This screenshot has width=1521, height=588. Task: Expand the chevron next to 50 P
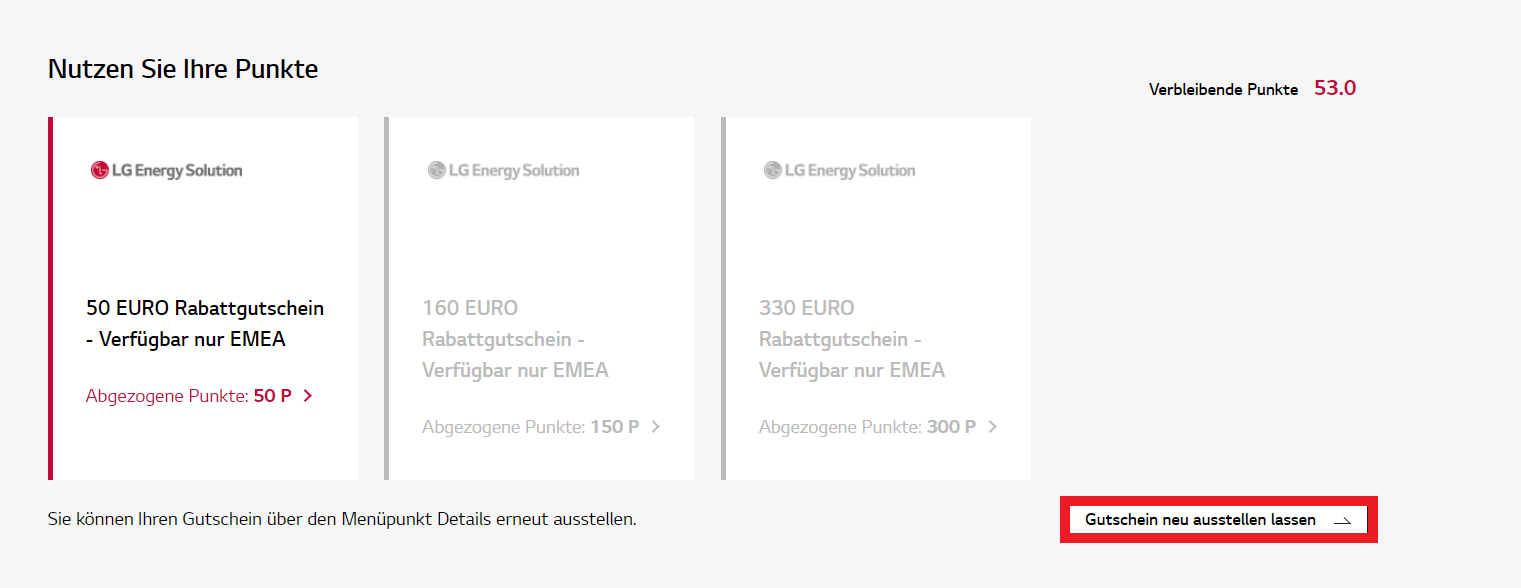pyautogui.click(x=308, y=396)
